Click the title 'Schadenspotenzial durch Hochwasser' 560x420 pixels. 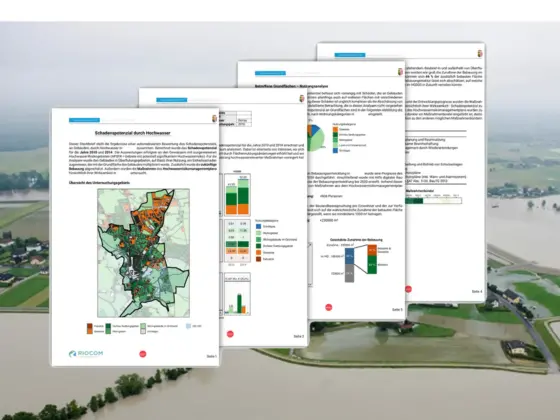point(132,133)
